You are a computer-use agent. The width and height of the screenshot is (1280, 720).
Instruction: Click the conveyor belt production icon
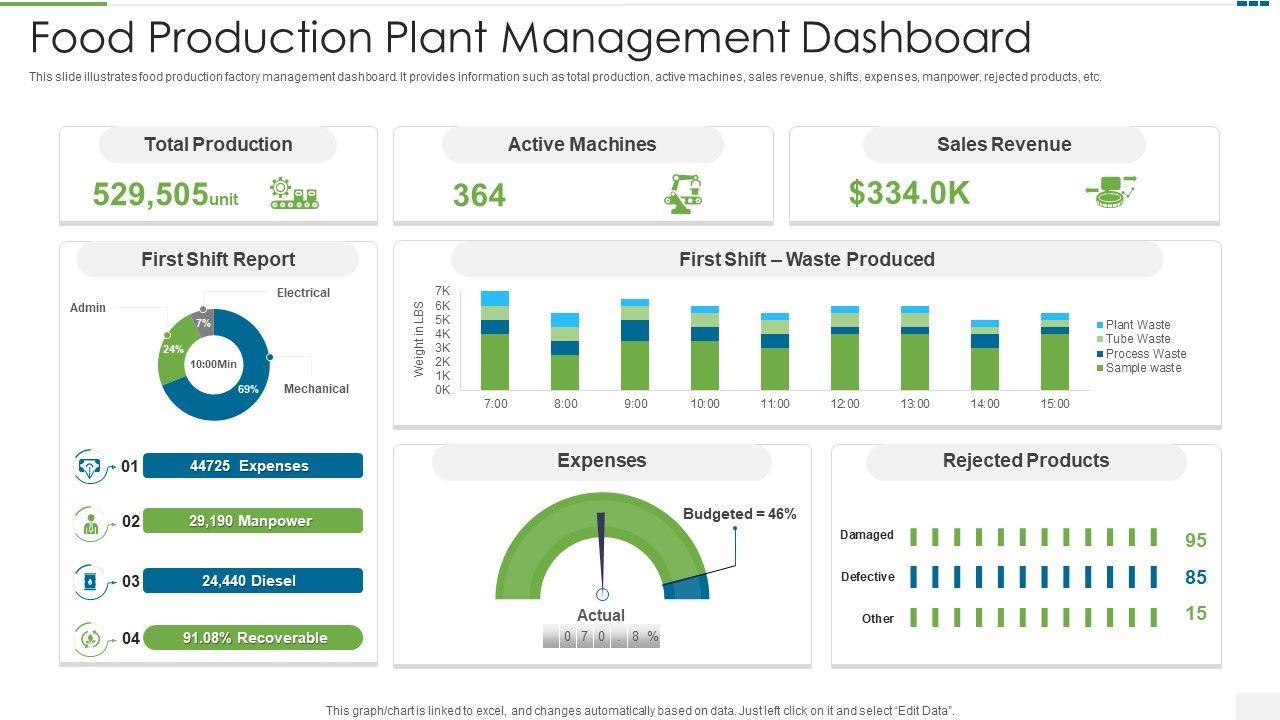coord(294,193)
